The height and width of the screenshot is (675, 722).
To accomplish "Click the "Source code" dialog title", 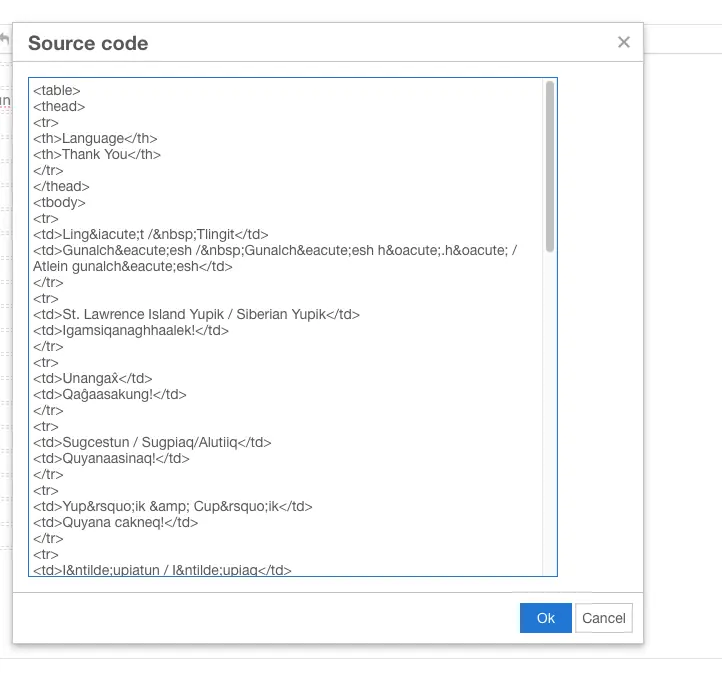I will (88, 43).
